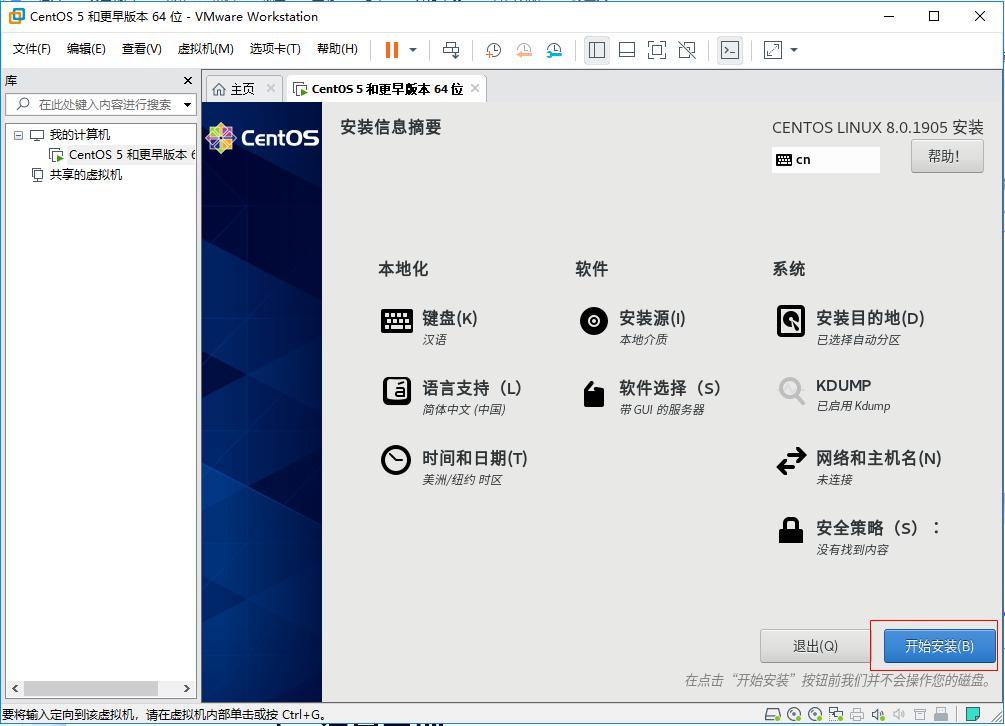Open the pause button dropdown arrow
The image size is (1005, 726).
[x=411, y=50]
